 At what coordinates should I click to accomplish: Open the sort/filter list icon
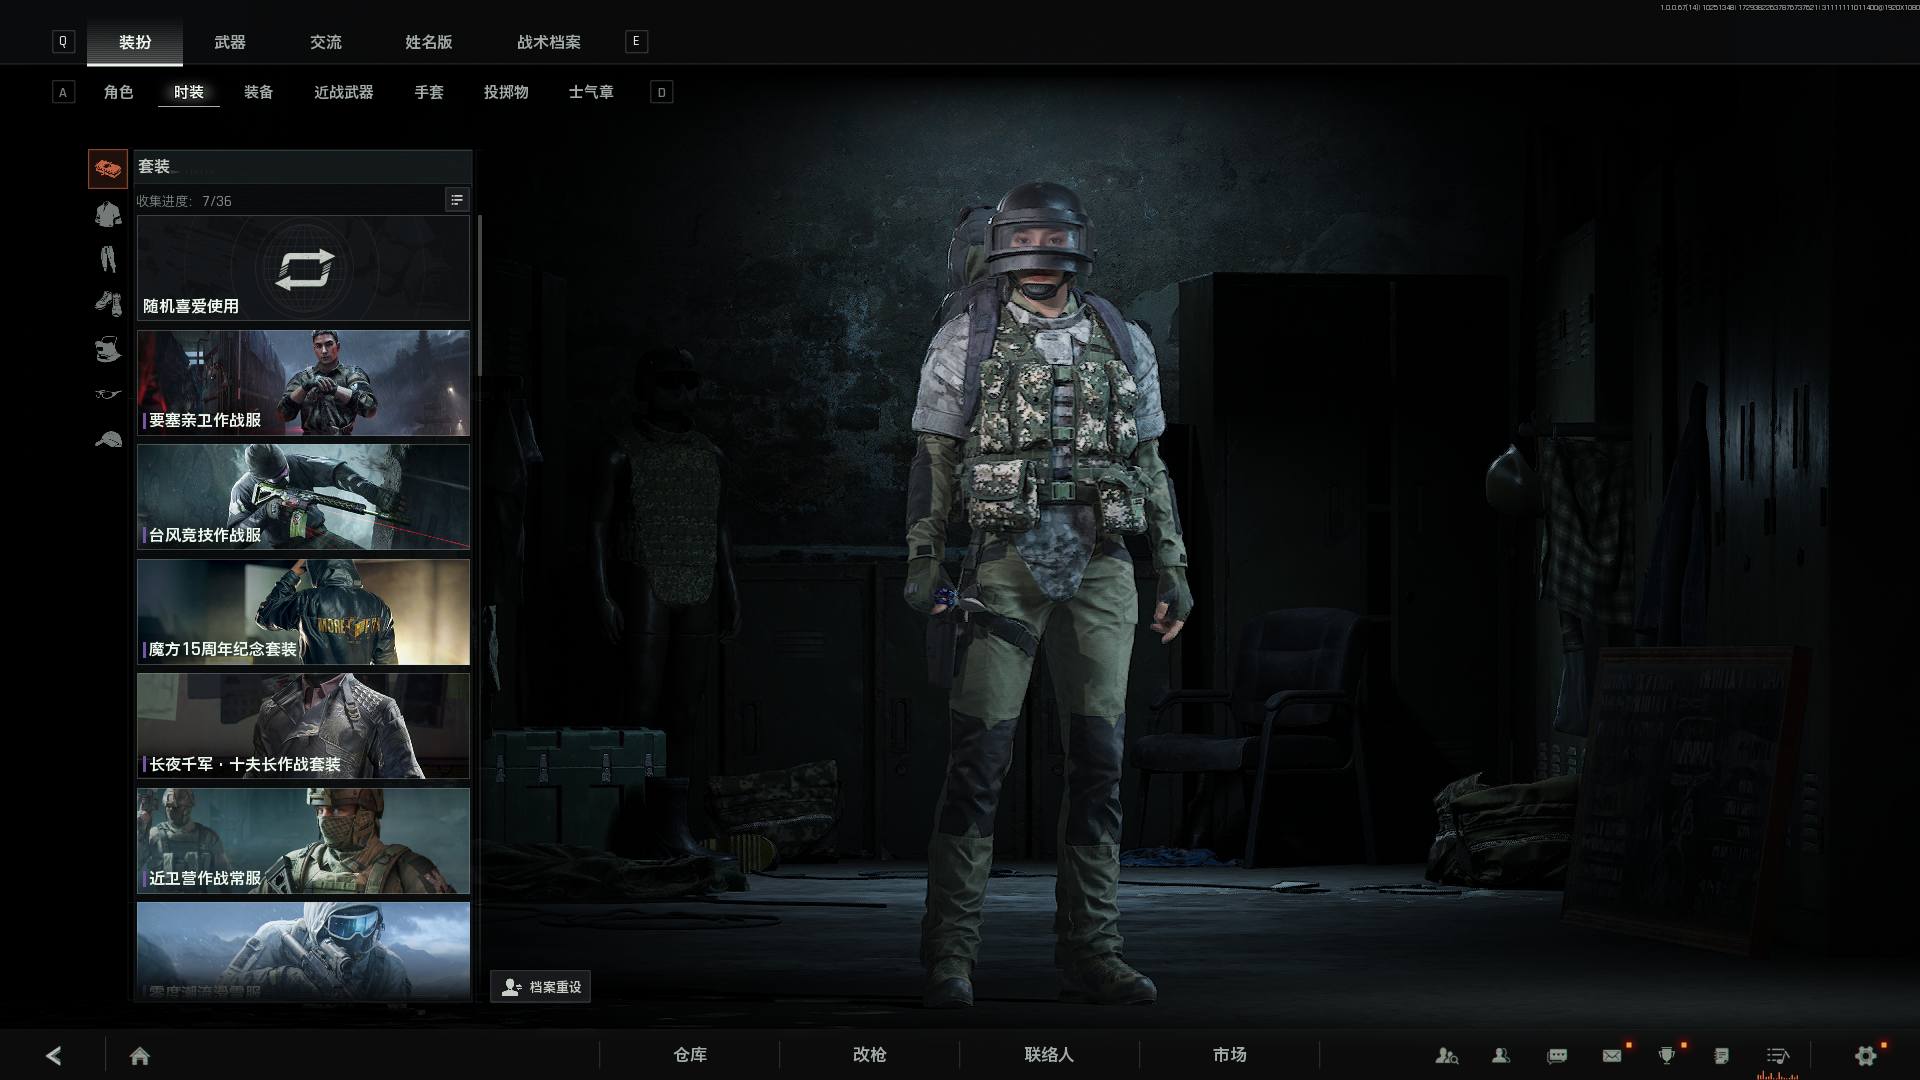coord(456,200)
